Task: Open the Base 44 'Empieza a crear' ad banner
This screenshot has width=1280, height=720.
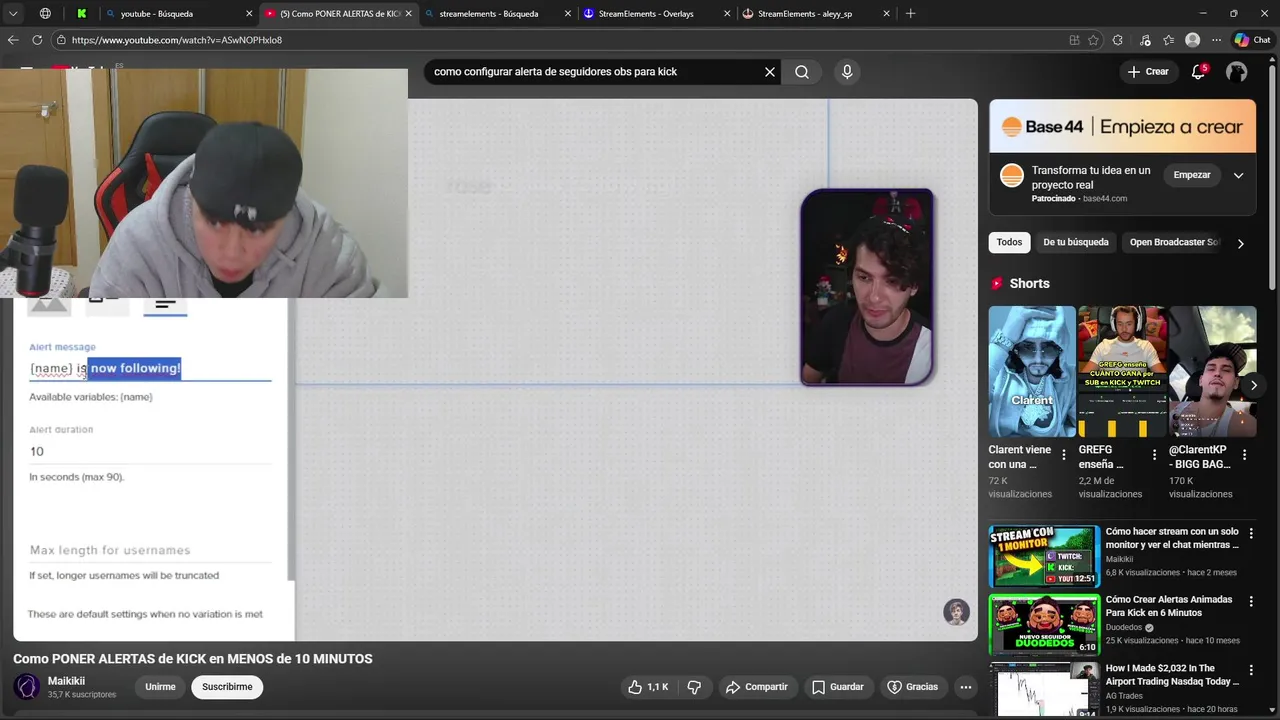Action: pos(1122,127)
